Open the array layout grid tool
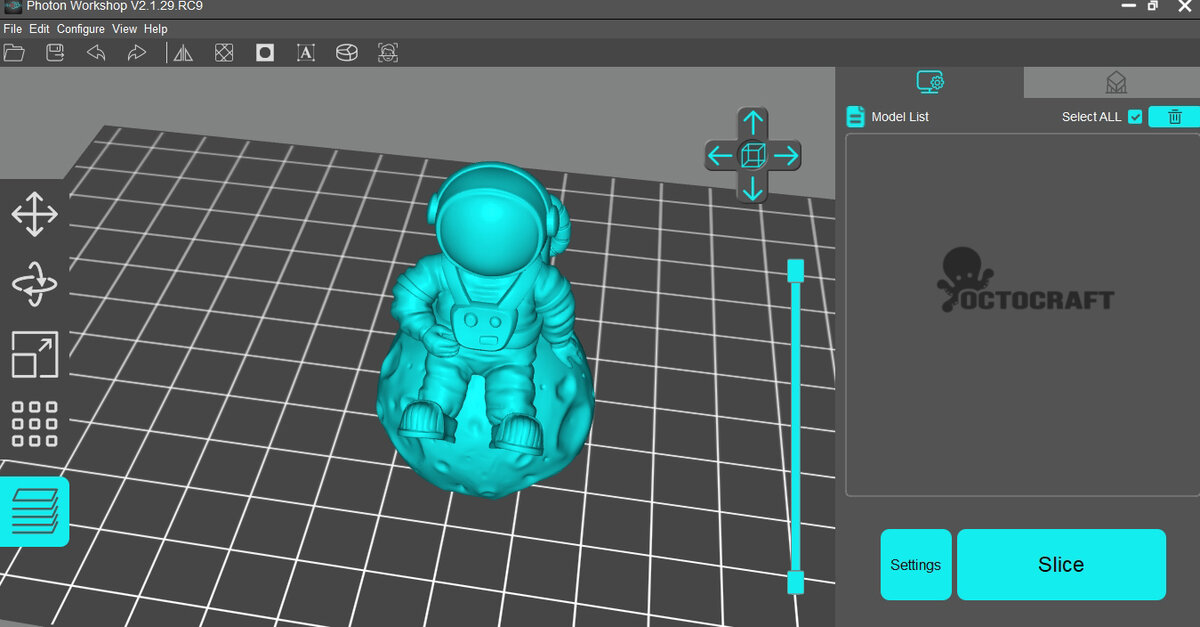1200x627 pixels. [35, 424]
